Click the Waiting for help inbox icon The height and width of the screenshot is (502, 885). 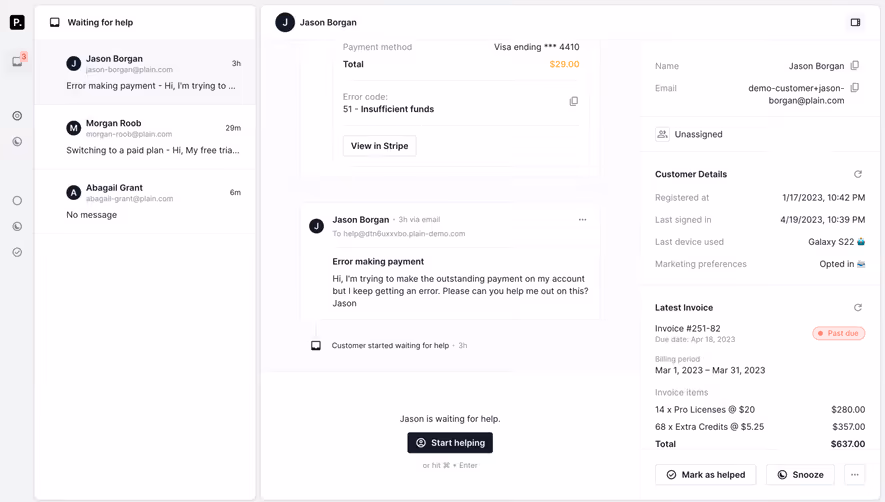click(55, 22)
